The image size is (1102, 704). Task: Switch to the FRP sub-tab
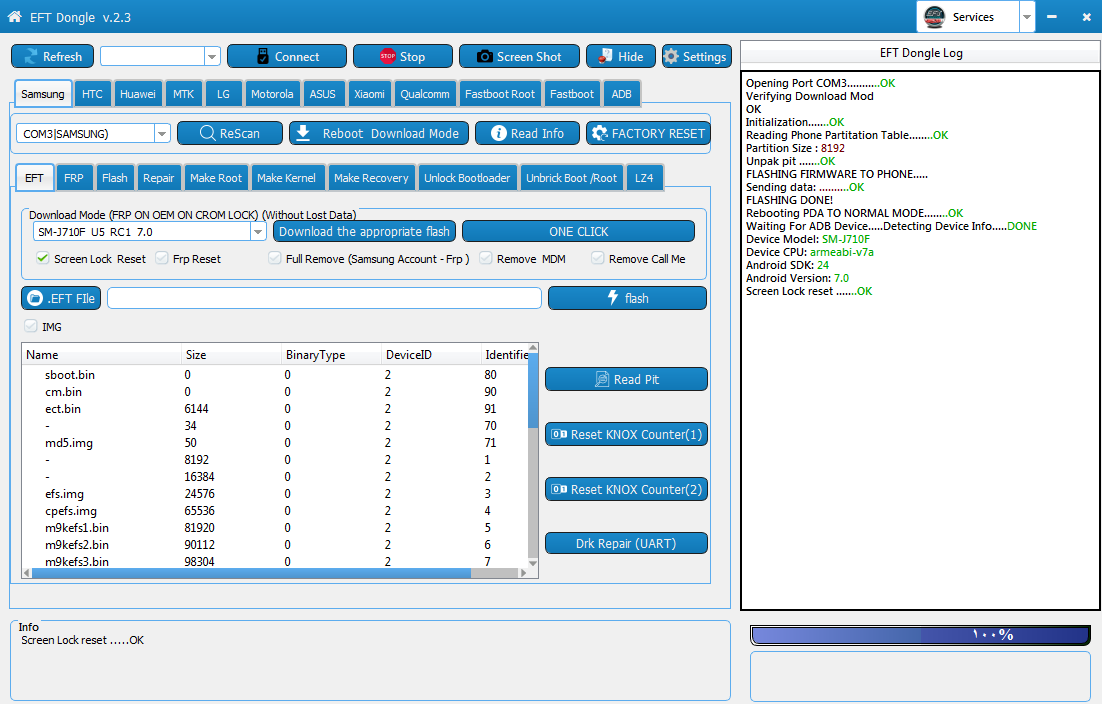pyautogui.click(x=74, y=178)
